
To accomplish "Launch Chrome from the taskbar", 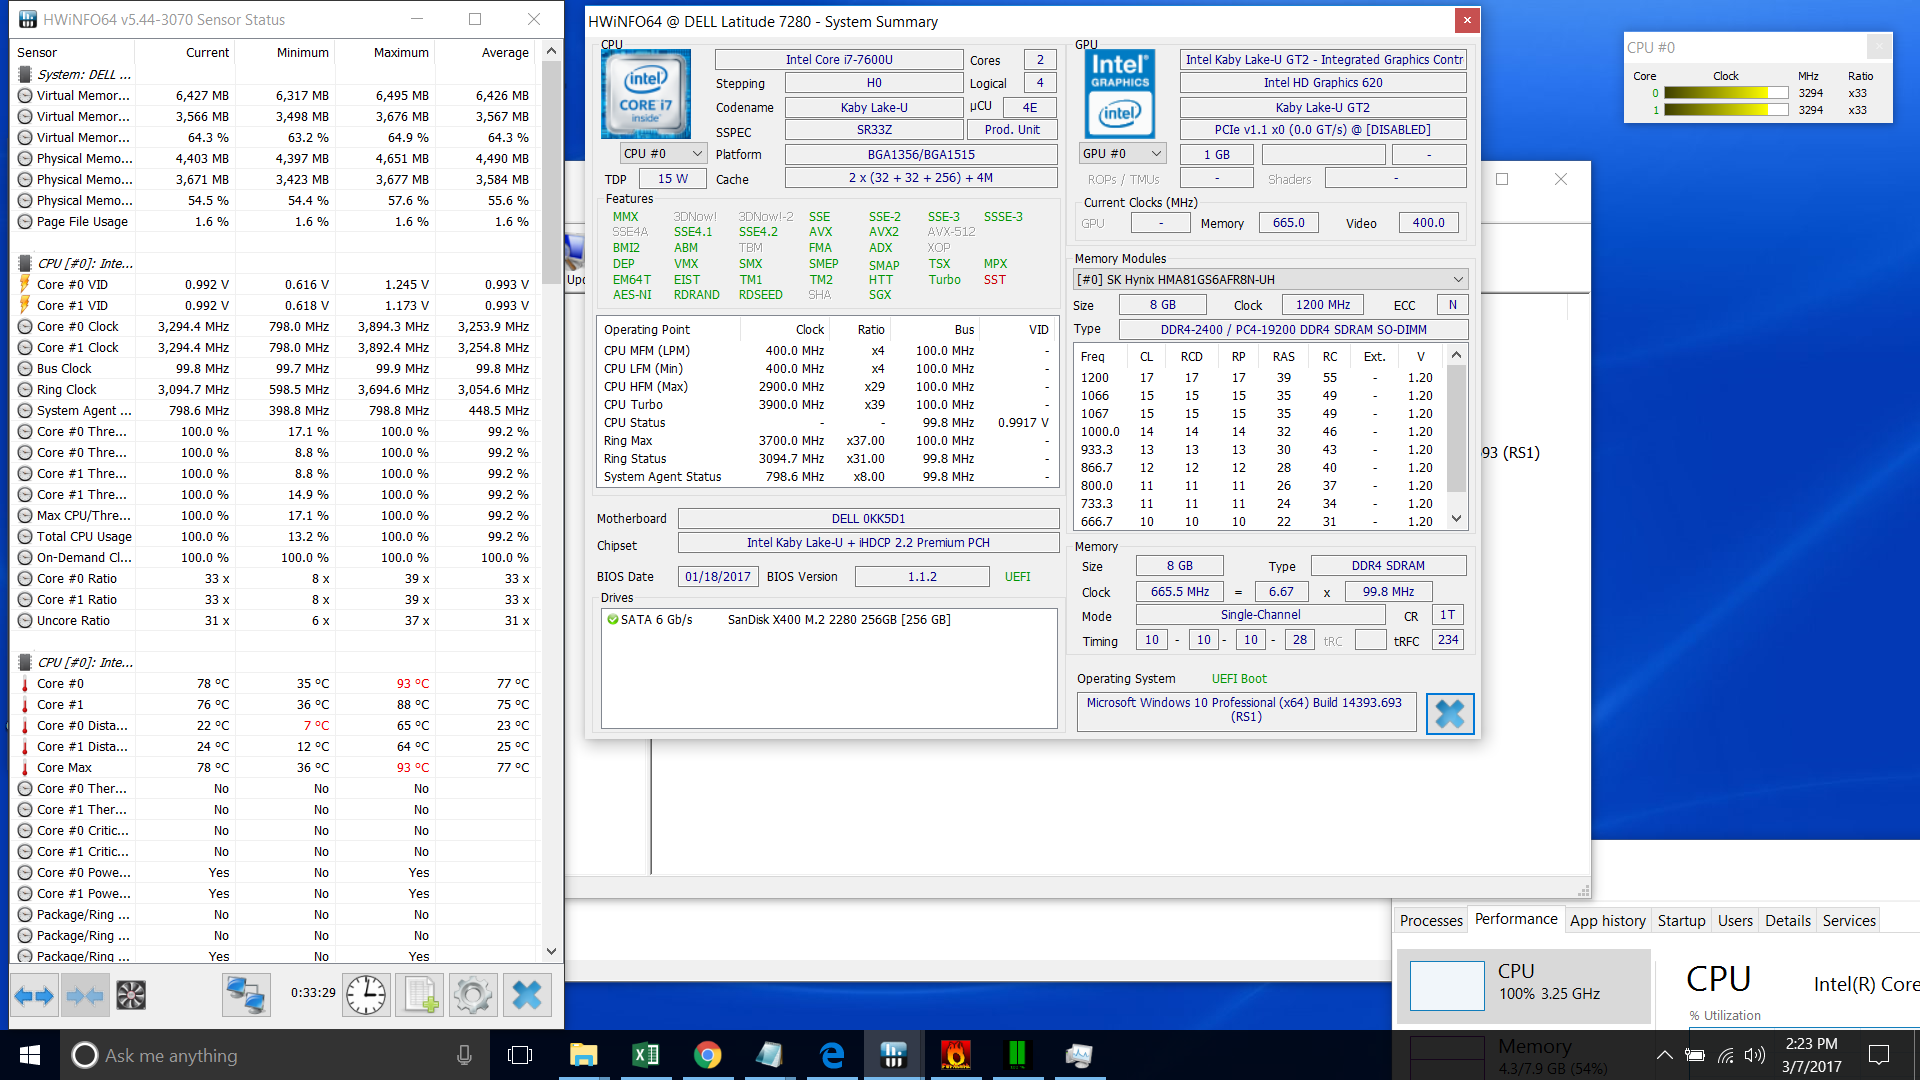I will [707, 1055].
